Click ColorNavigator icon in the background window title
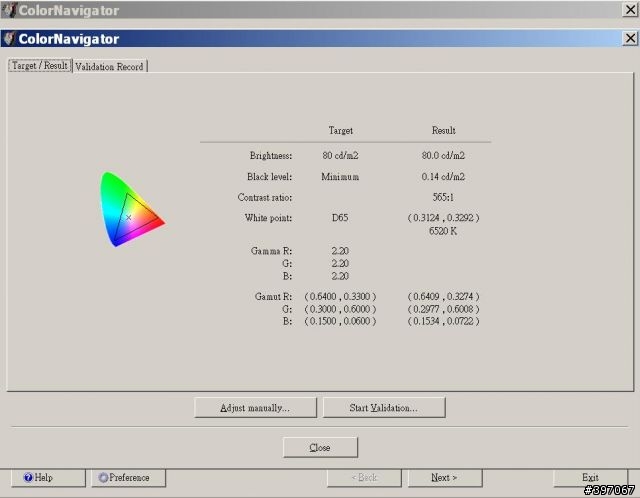 coord(9,10)
